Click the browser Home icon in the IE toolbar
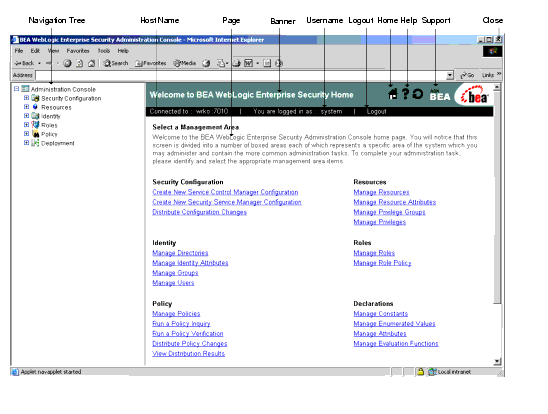 tap(91, 63)
